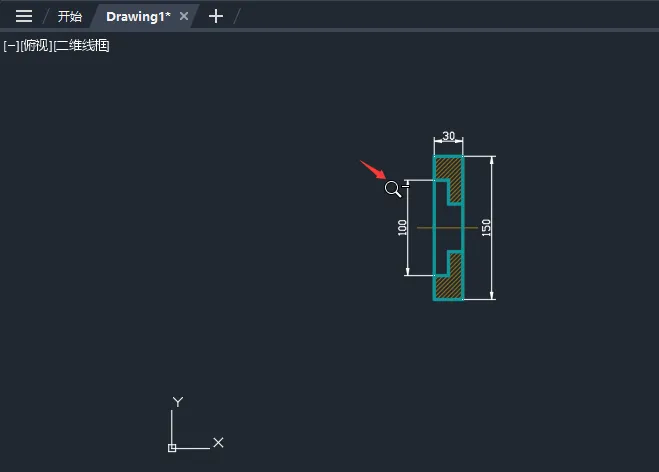Close the Drawing1* tab

click(184, 16)
